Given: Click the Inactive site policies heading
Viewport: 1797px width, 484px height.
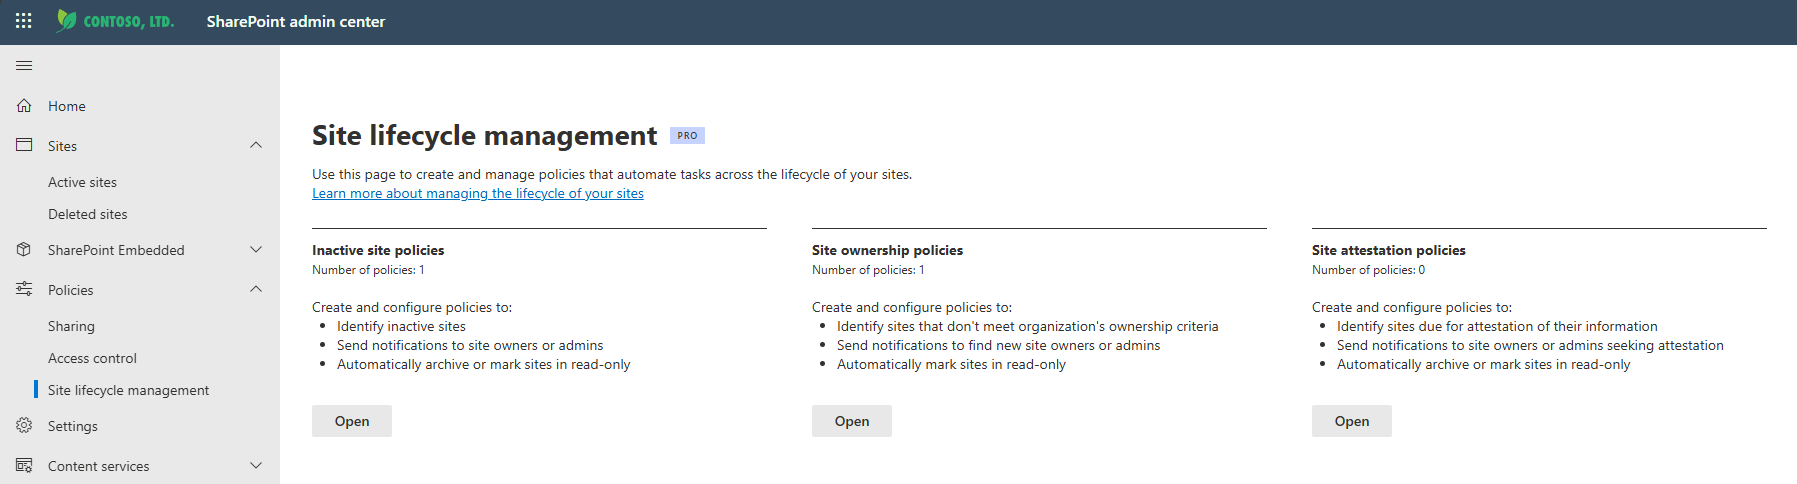Looking at the screenshot, I should (378, 250).
